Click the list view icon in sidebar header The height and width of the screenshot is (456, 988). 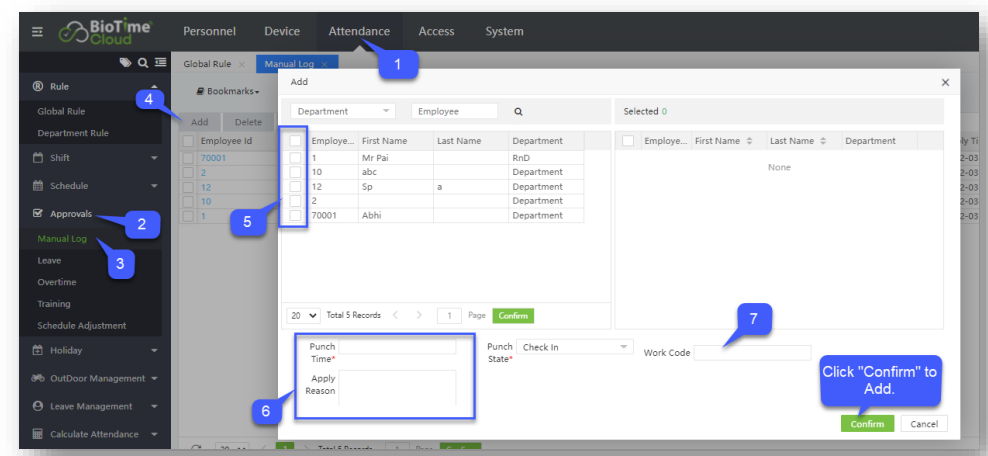[160, 63]
